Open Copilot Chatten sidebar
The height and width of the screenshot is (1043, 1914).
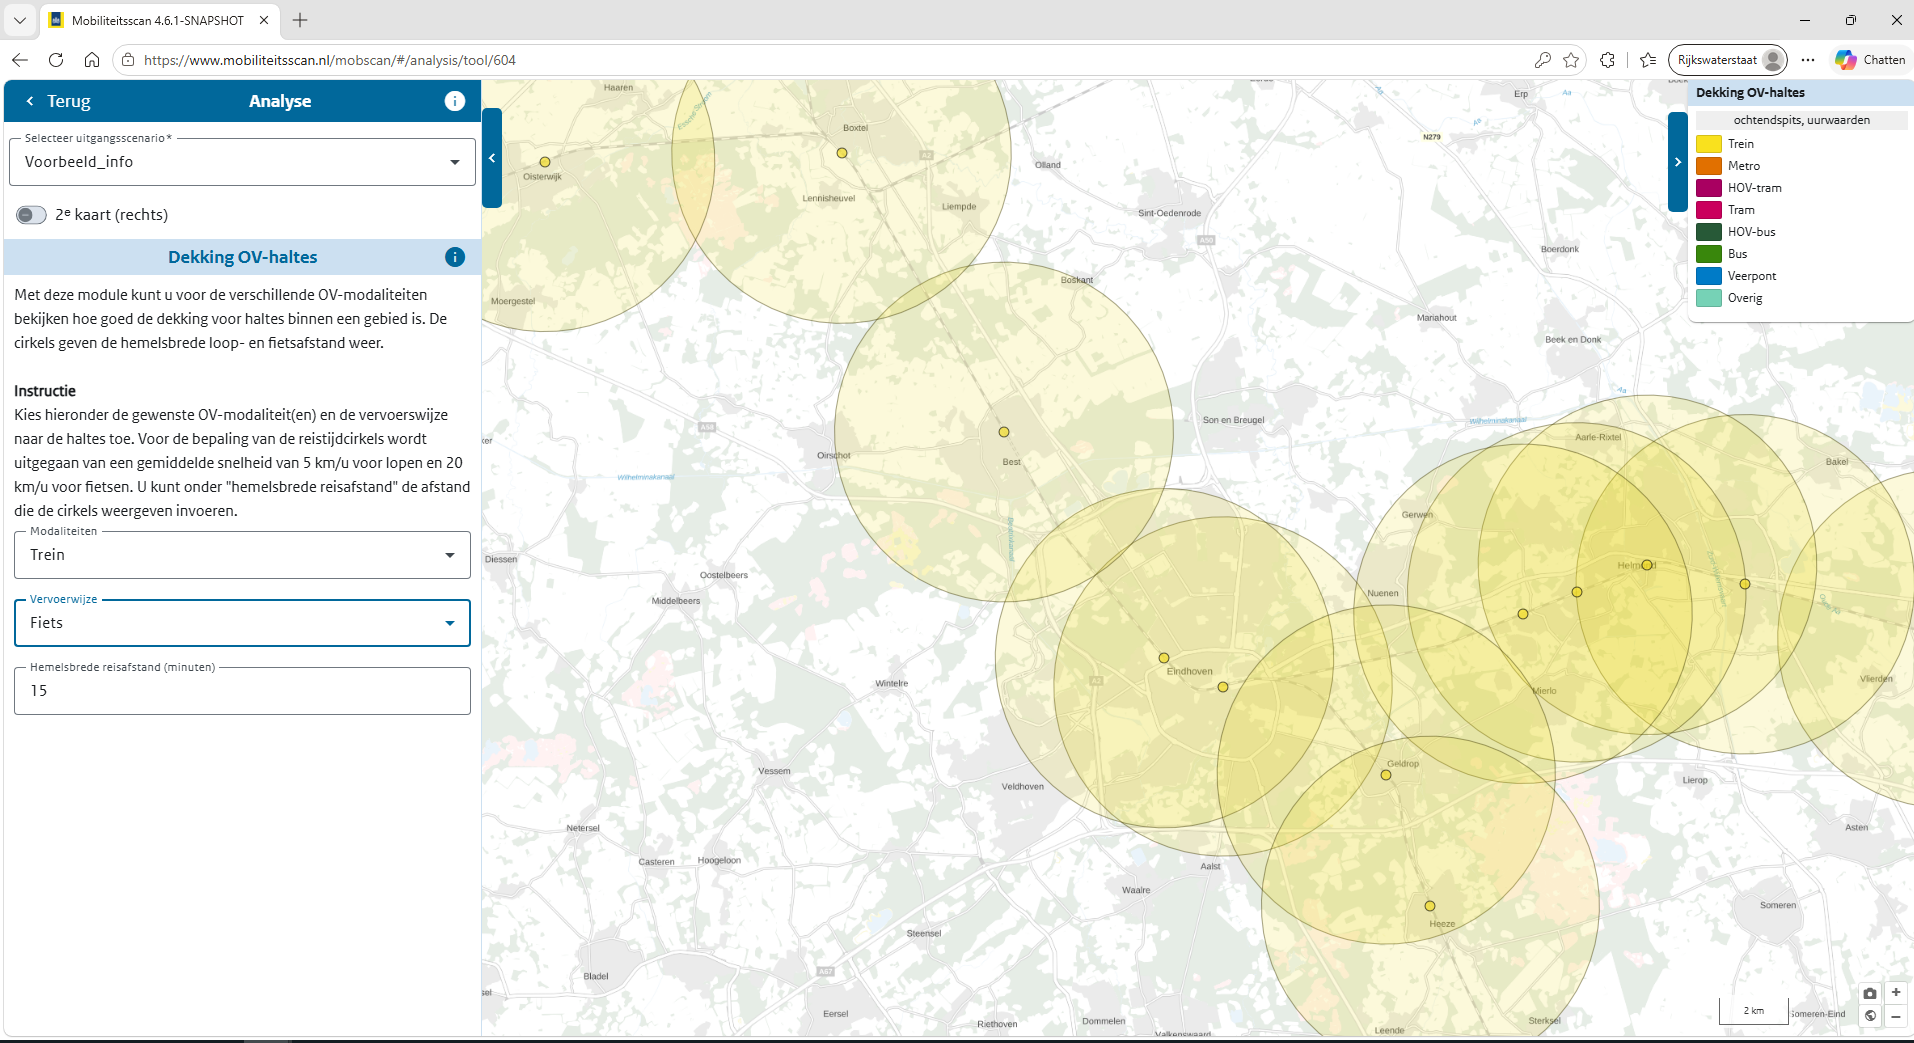click(x=1870, y=60)
